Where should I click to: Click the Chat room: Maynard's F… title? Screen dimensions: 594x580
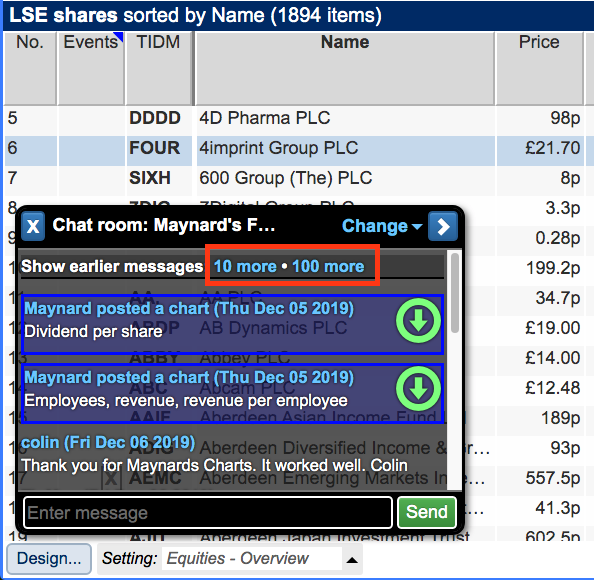click(164, 225)
